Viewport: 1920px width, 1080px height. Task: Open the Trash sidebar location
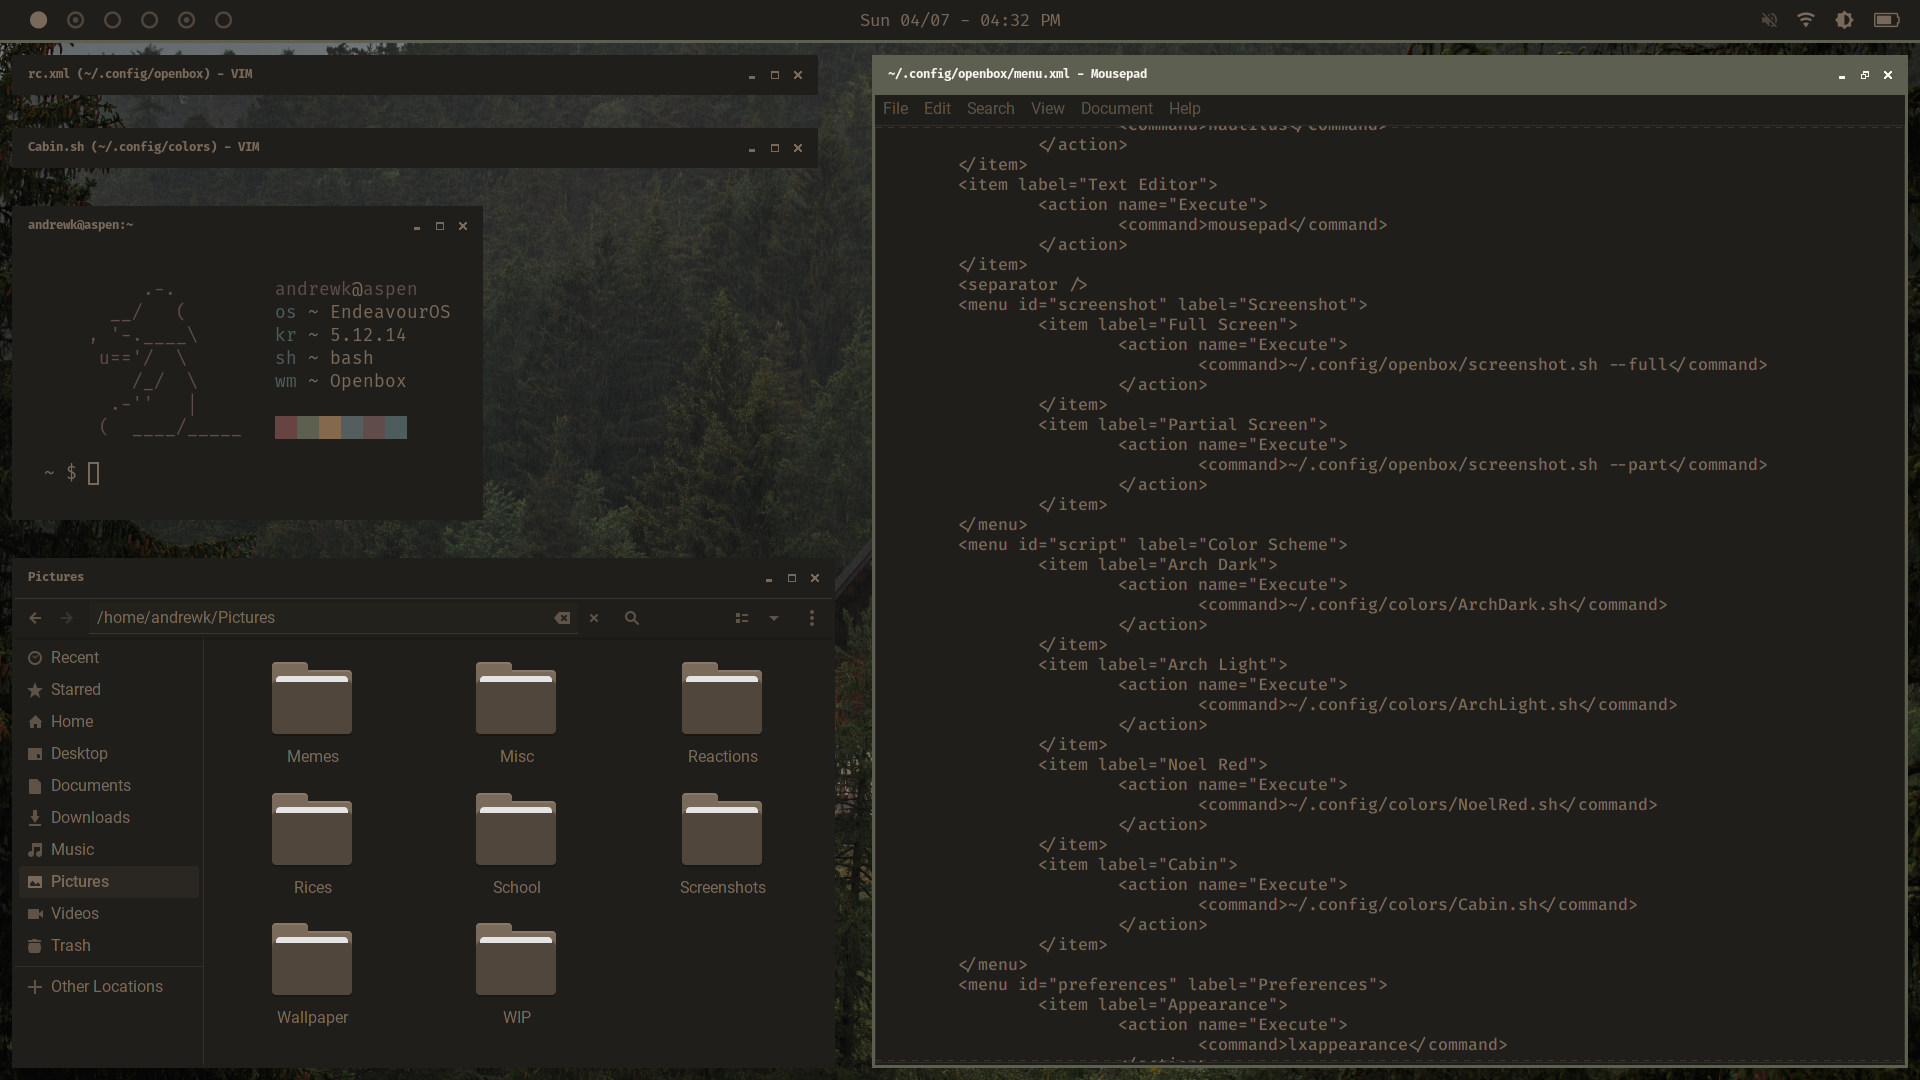[x=70, y=945]
